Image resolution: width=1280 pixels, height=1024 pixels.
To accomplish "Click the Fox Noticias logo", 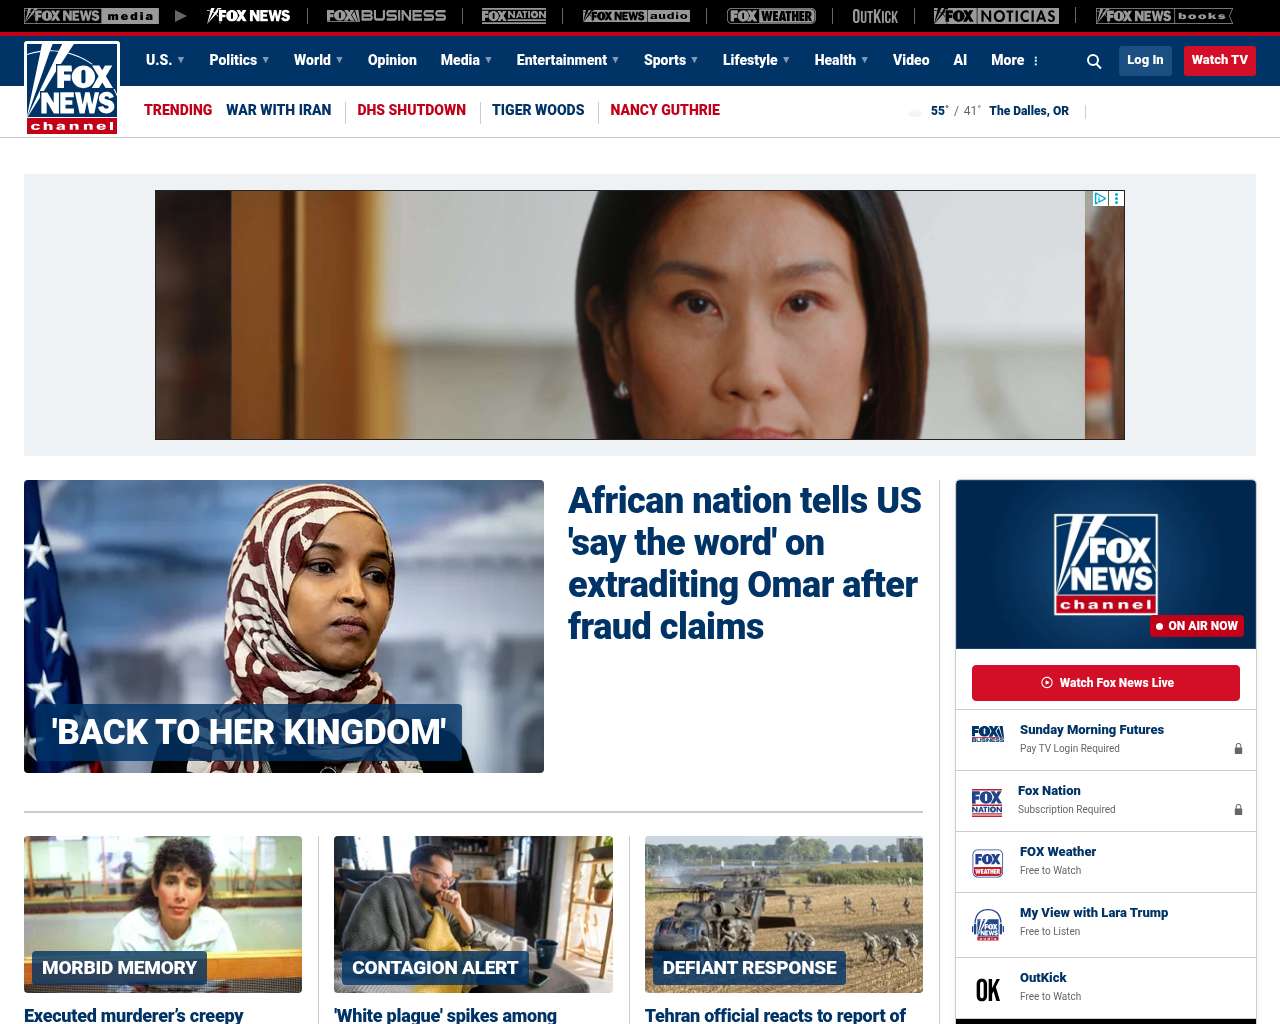I will [x=996, y=16].
